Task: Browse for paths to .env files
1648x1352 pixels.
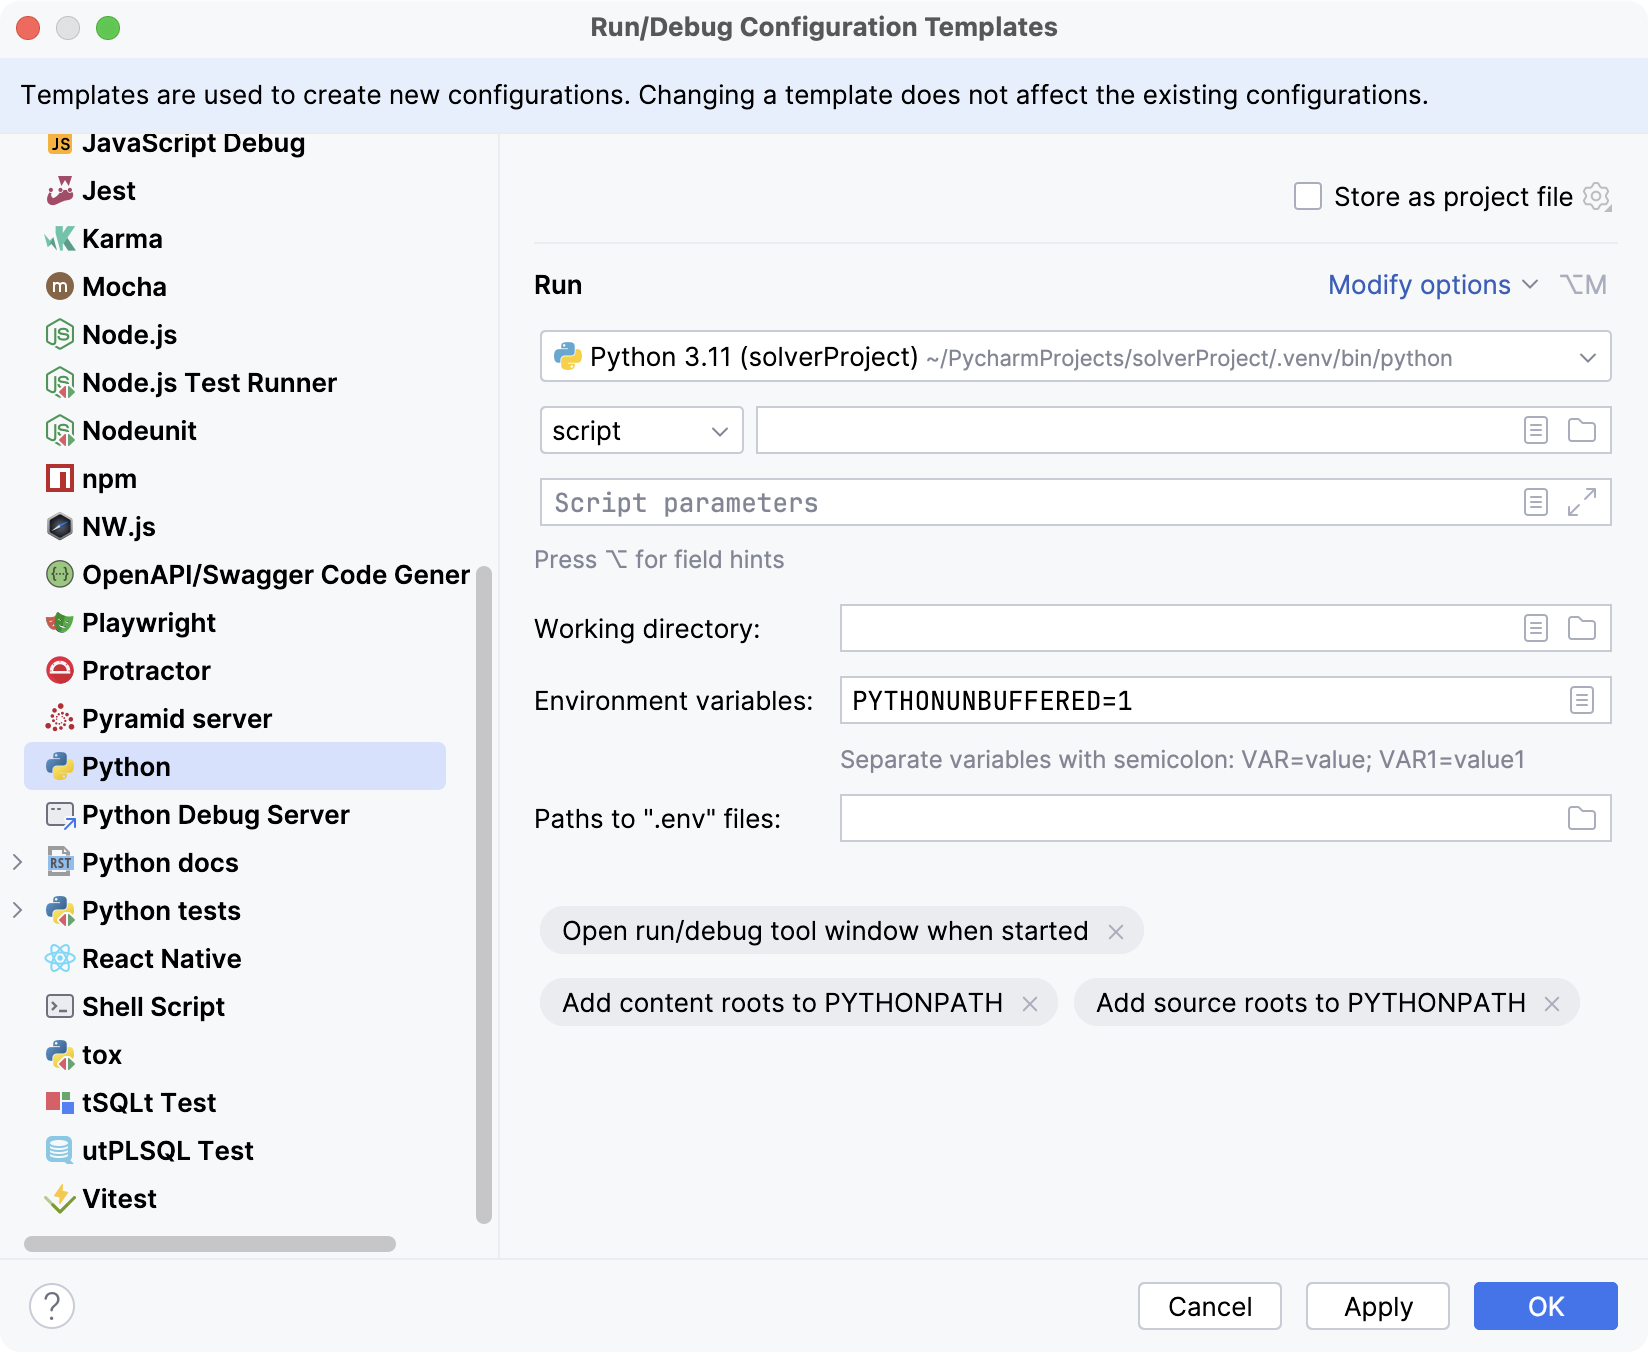Action: [1581, 818]
